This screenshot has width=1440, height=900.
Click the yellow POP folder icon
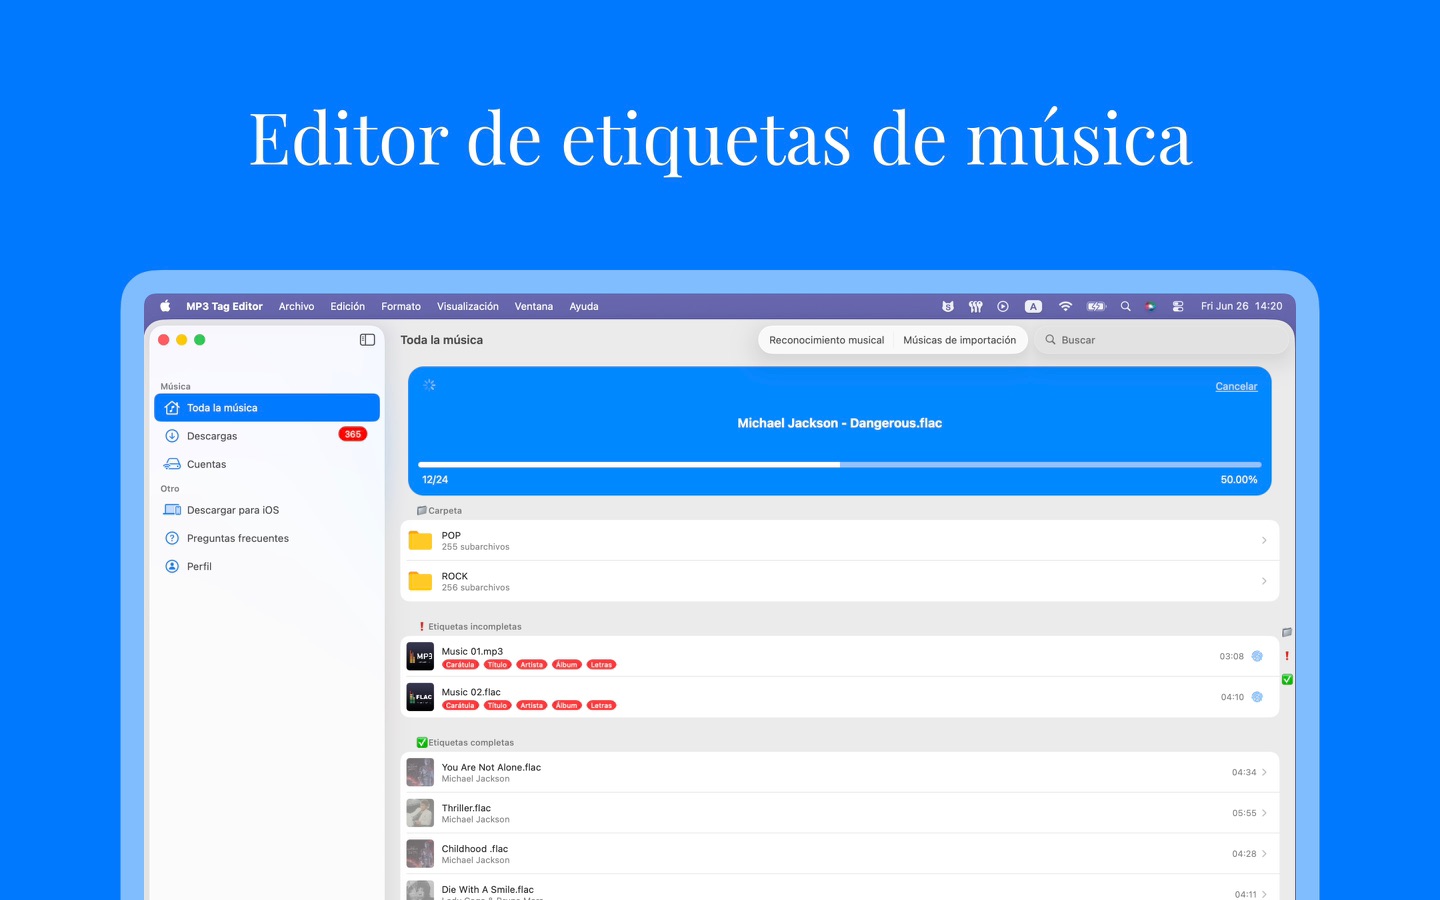420,541
